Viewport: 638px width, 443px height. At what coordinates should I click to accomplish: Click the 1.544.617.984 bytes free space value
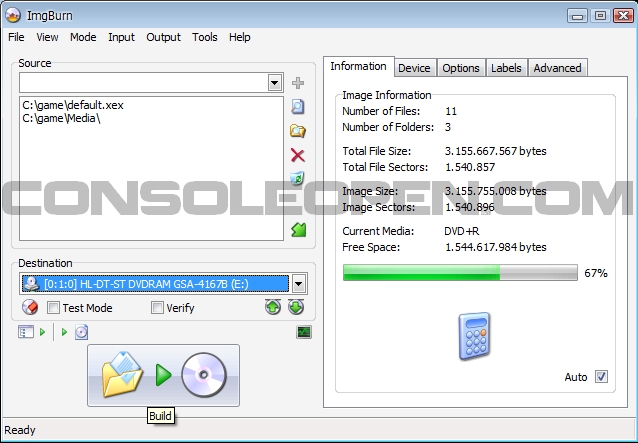[x=496, y=247]
